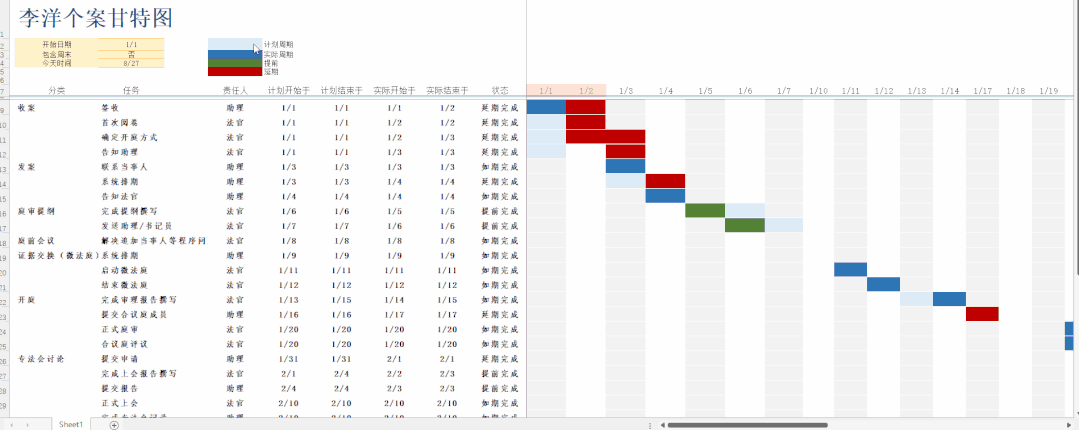Click the previous sheet navigation arrow
The height and width of the screenshot is (430, 1079).
[x=12, y=425]
